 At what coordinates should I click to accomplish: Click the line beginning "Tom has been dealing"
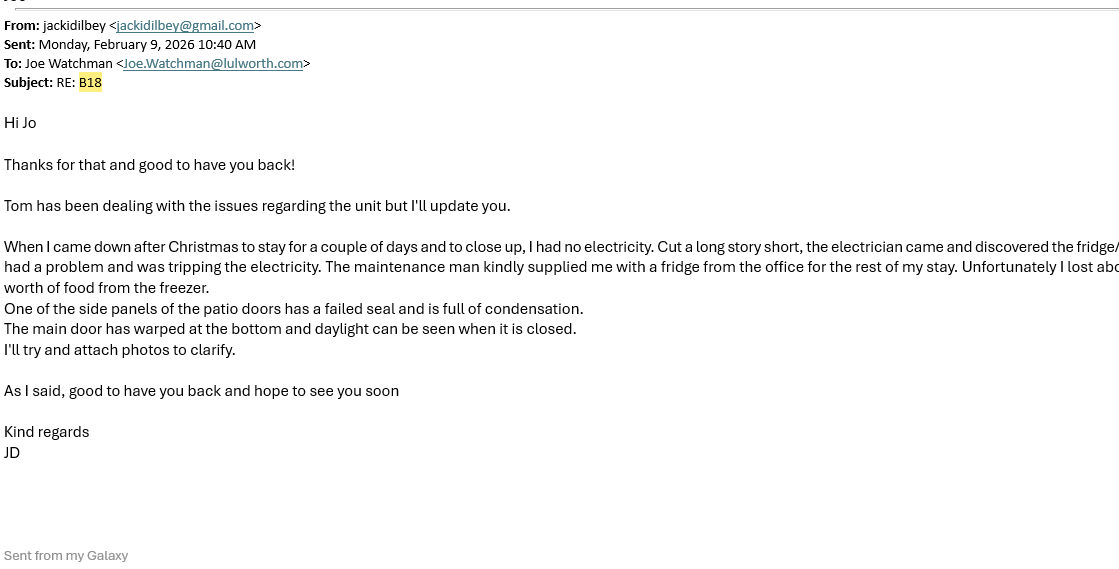[257, 206]
